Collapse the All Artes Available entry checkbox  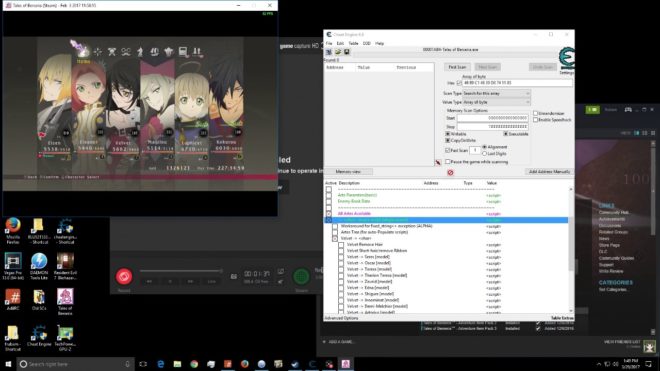pyautogui.click(x=329, y=214)
